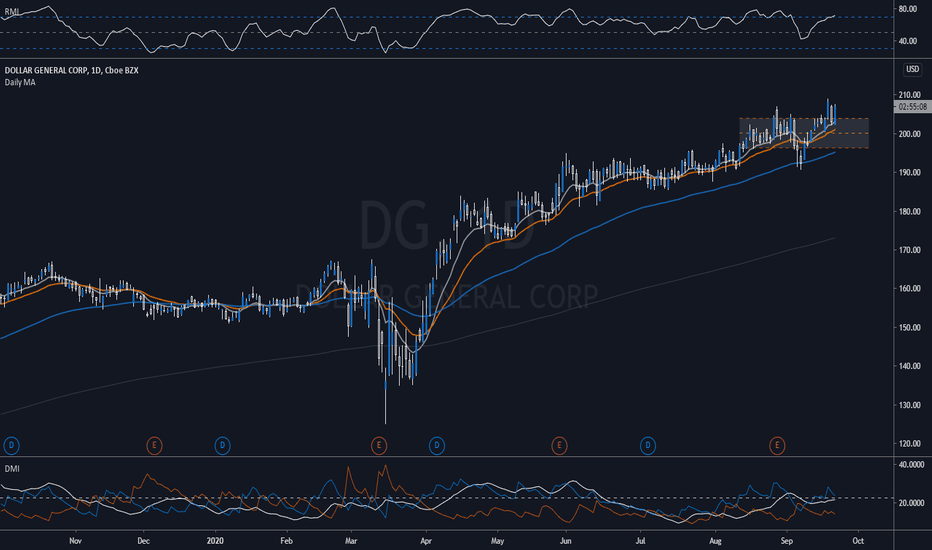Click the 2020 label on time axis

[215, 541]
